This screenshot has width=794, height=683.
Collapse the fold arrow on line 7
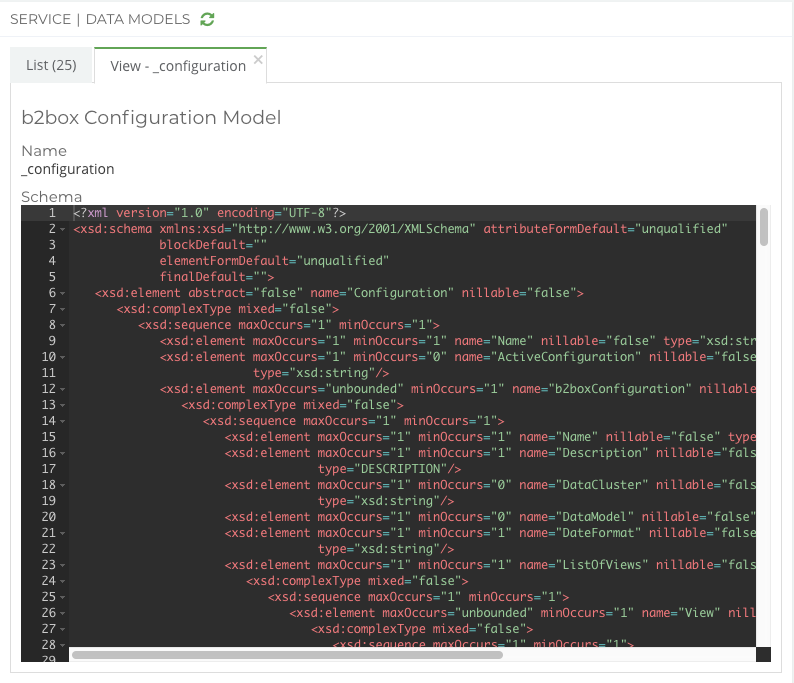click(63, 309)
